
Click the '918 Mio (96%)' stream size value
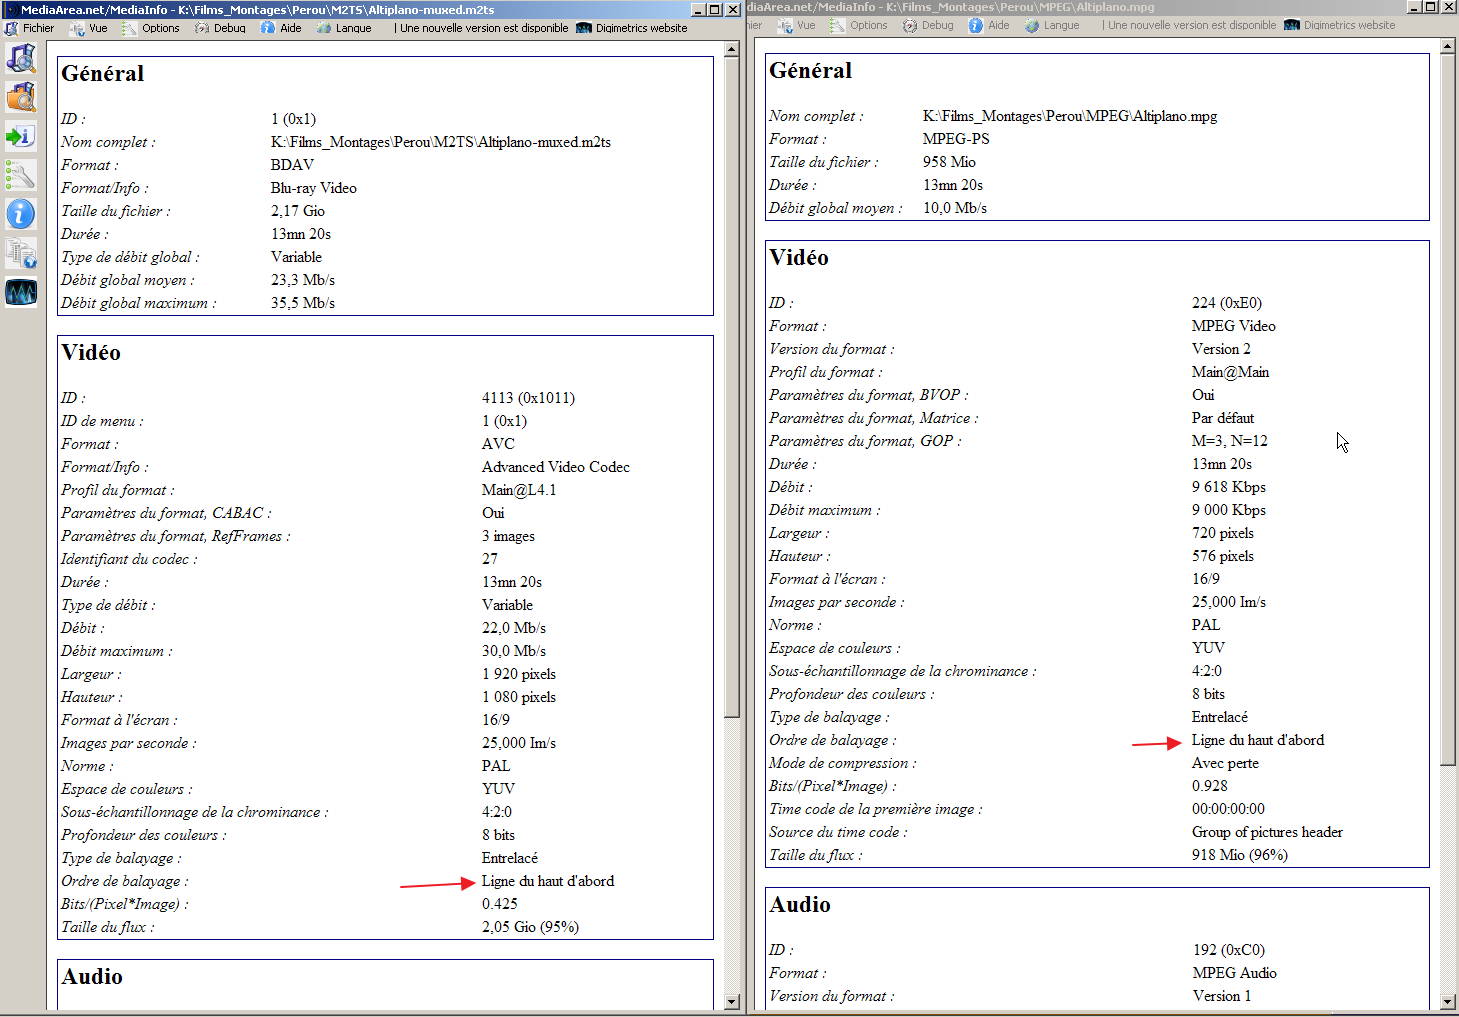click(x=1240, y=855)
